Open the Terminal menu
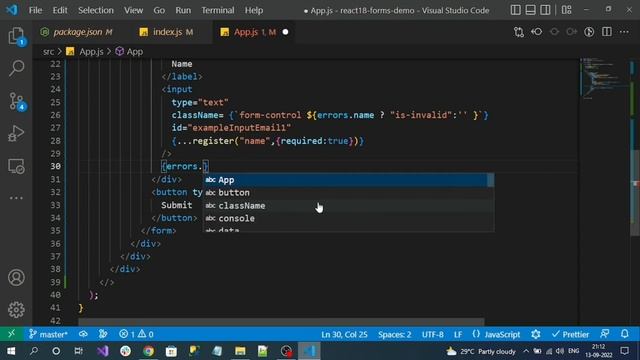Image resolution: width=640 pixels, height=360 pixels. coord(218,10)
